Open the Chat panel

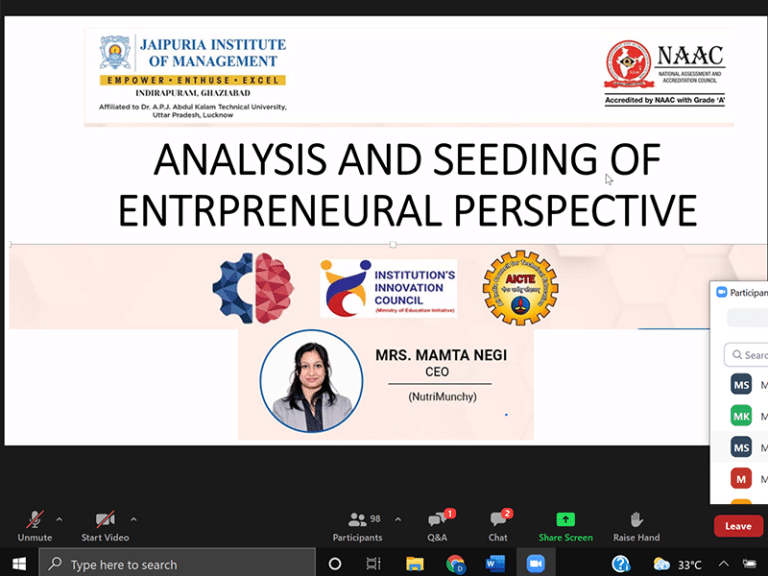click(x=498, y=520)
